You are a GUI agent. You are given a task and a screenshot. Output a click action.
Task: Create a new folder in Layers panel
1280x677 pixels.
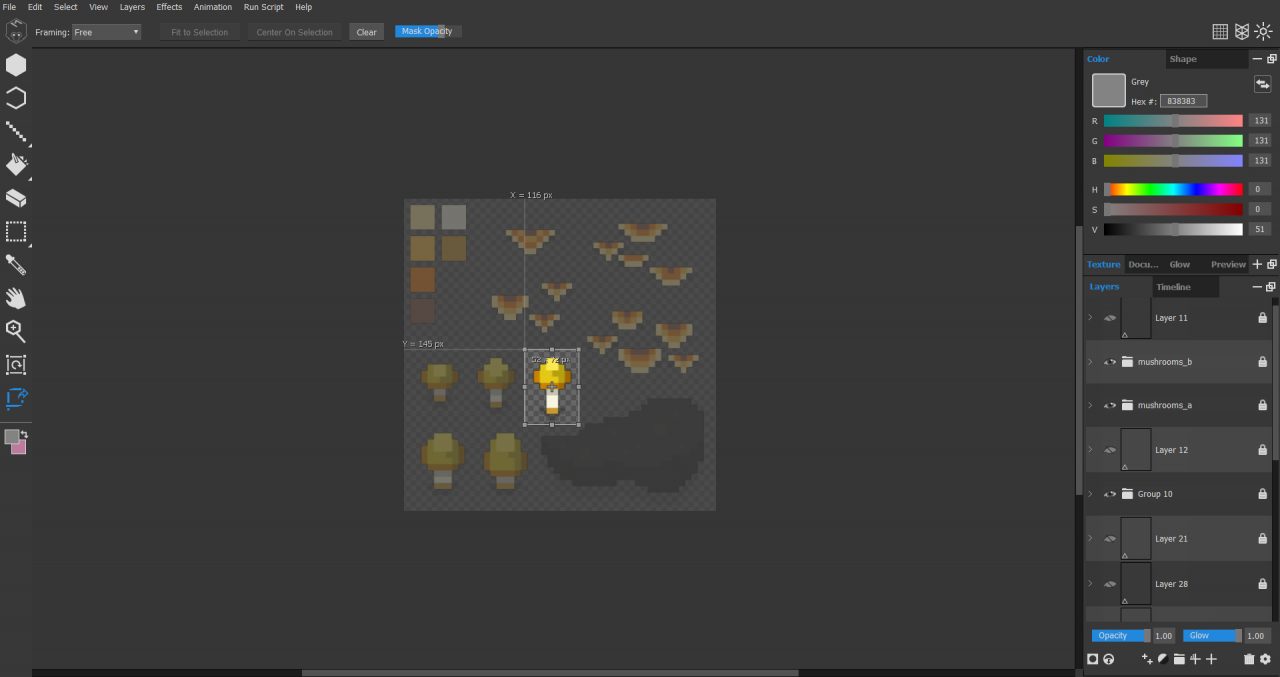point(1178,659)
